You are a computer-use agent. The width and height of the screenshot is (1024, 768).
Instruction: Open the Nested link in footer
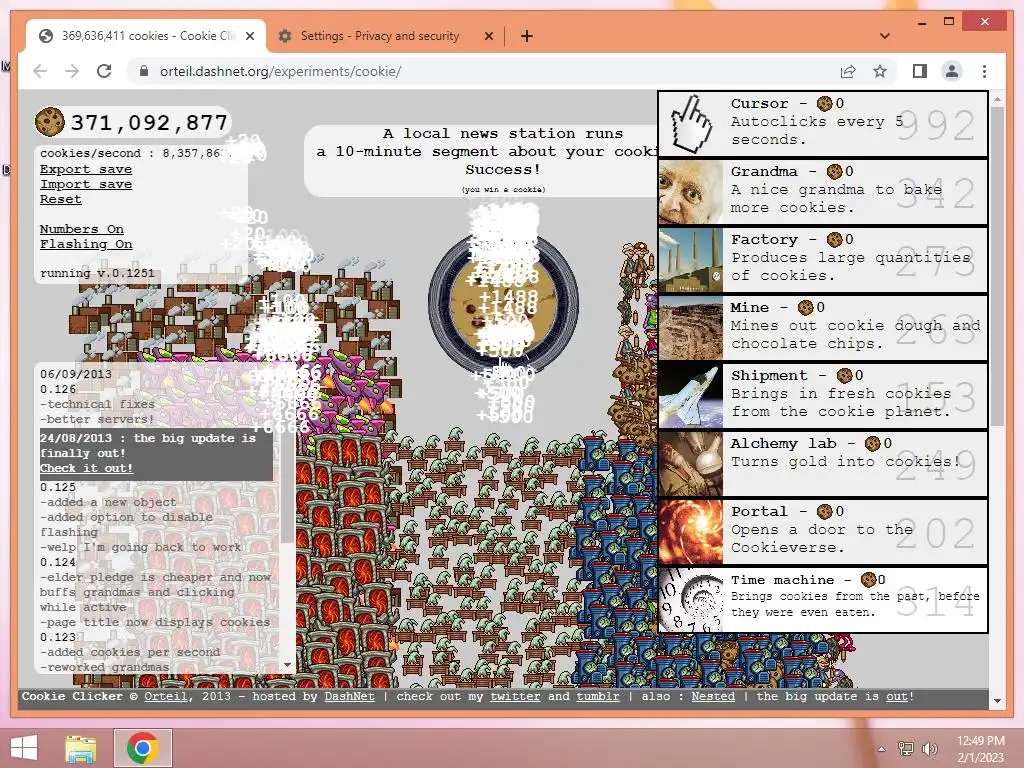coord(713,696)
